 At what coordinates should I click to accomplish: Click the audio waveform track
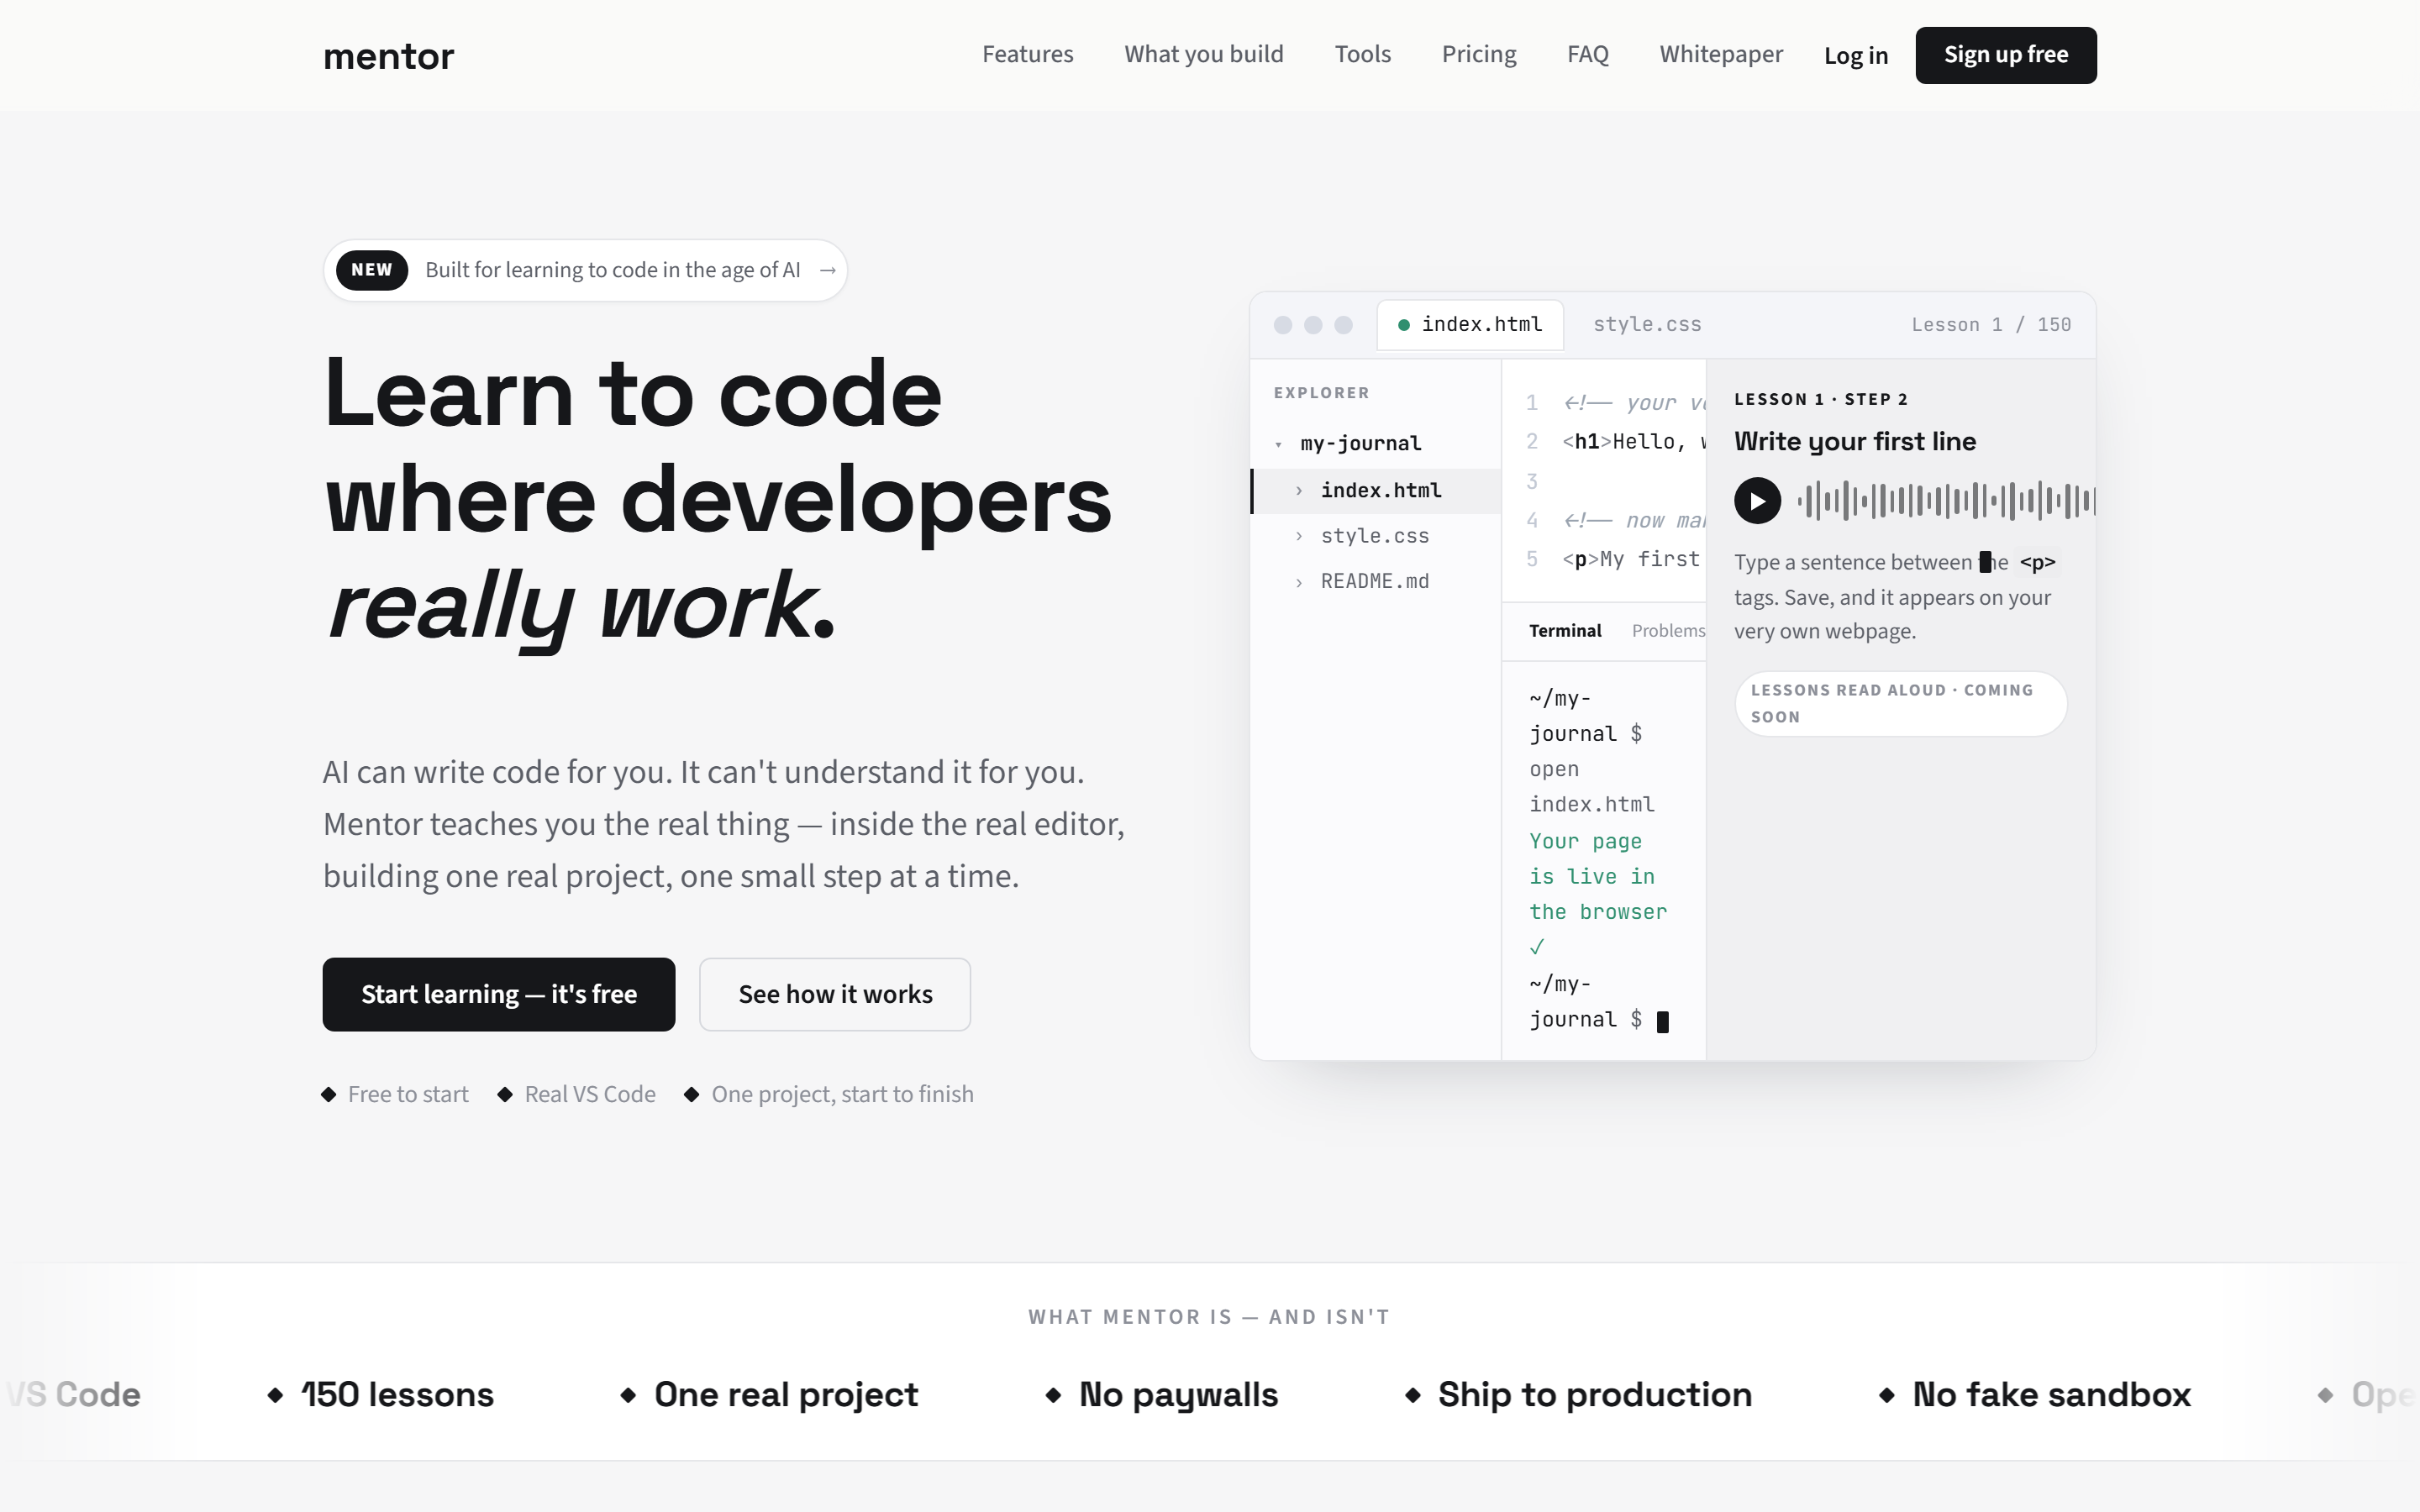pyautogui.click(x=1946, y=500)
